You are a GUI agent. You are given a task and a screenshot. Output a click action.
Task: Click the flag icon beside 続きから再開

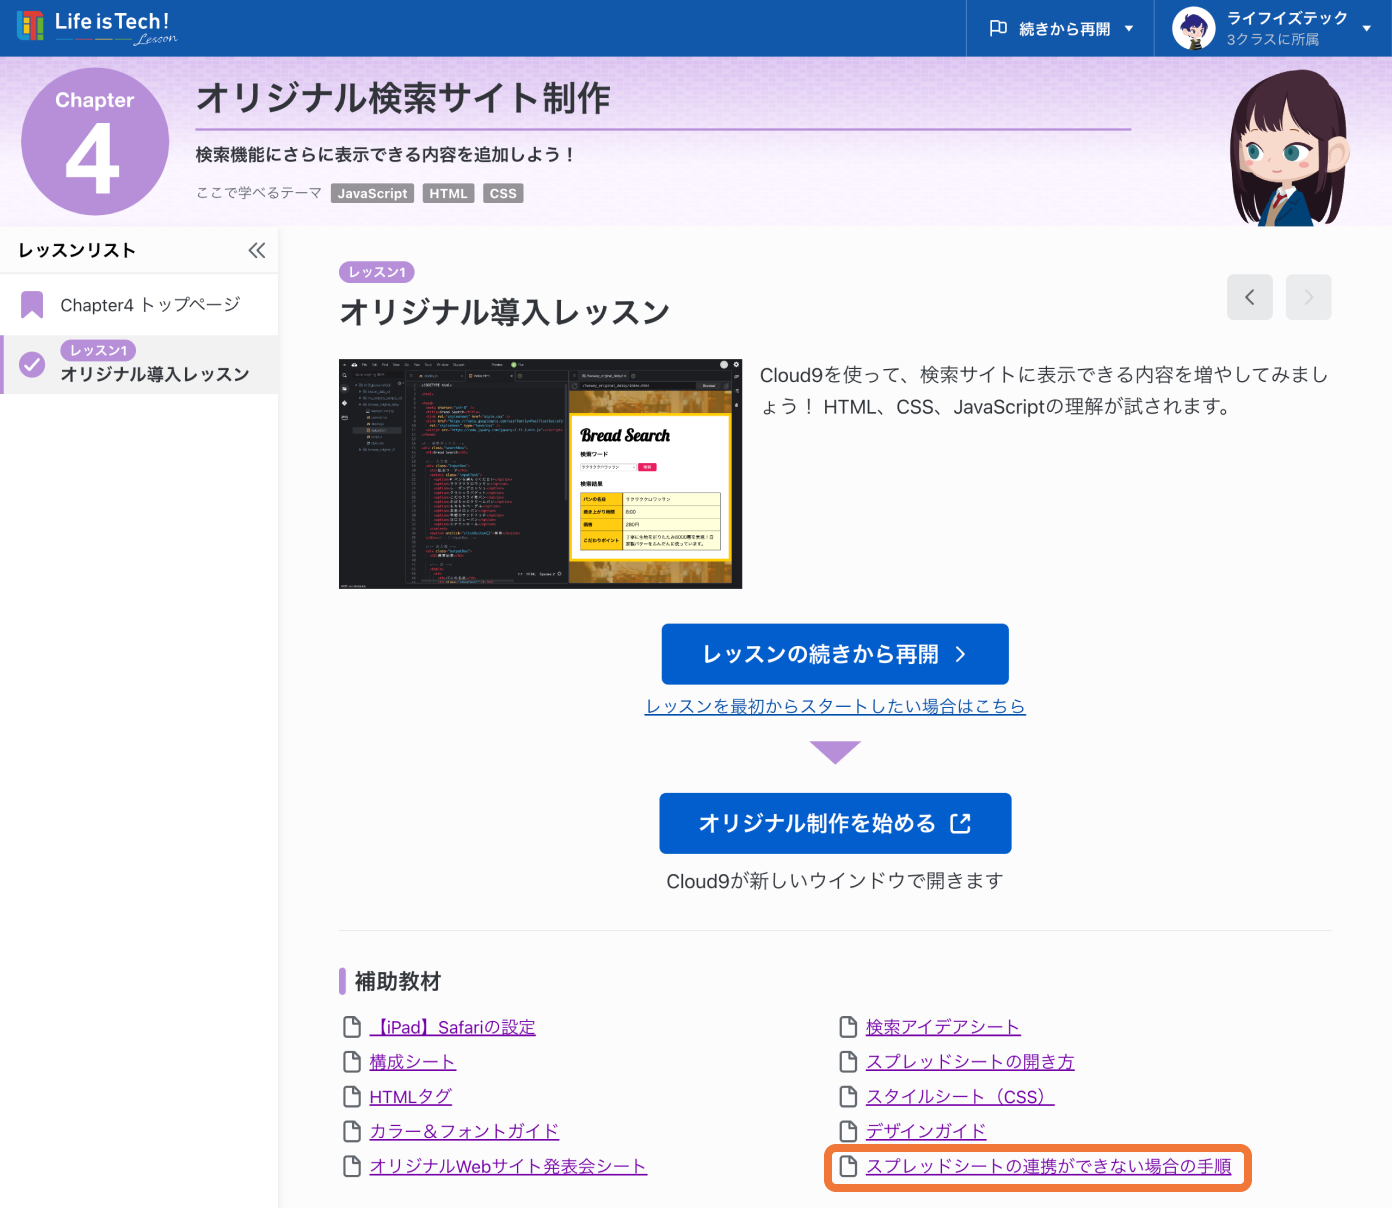(997, 28)
